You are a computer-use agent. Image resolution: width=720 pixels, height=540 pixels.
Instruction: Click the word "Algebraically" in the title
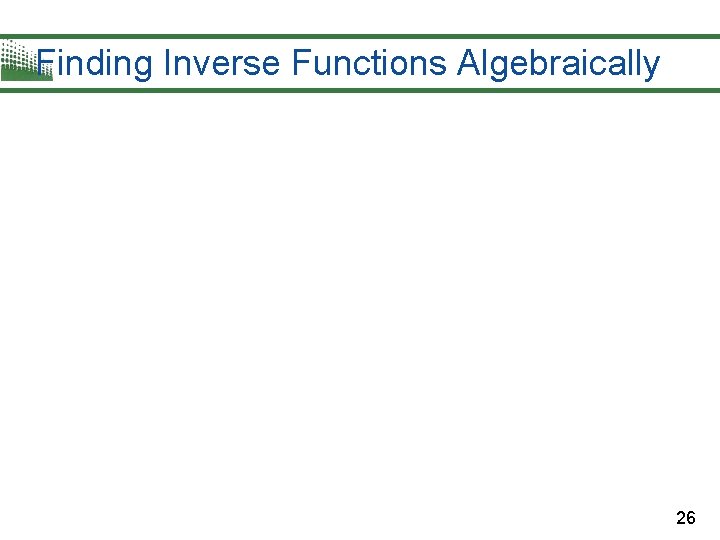pos(558,64)
